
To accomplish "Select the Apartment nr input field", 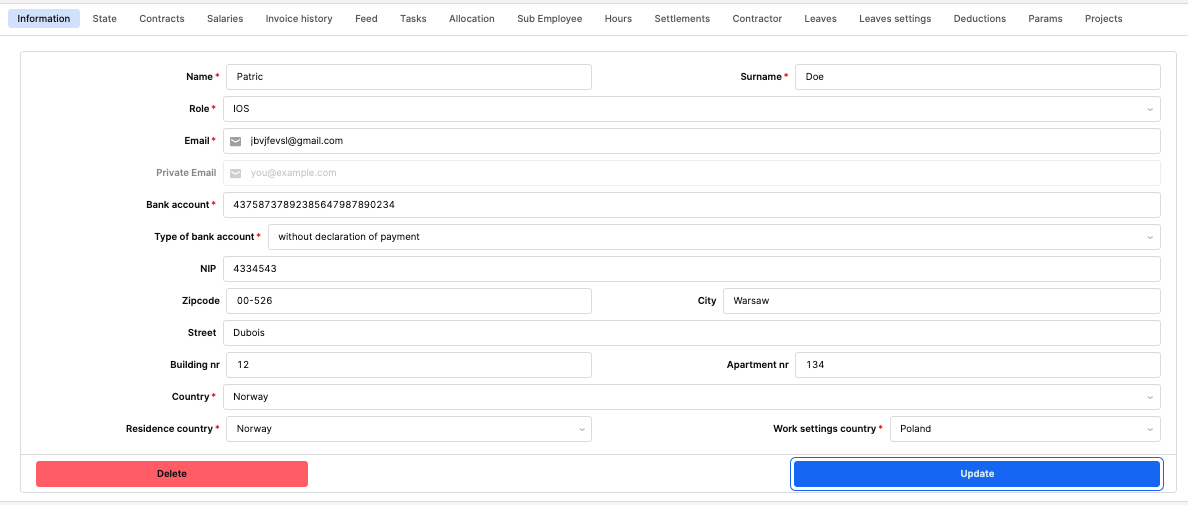I will (x=977, y=365).
